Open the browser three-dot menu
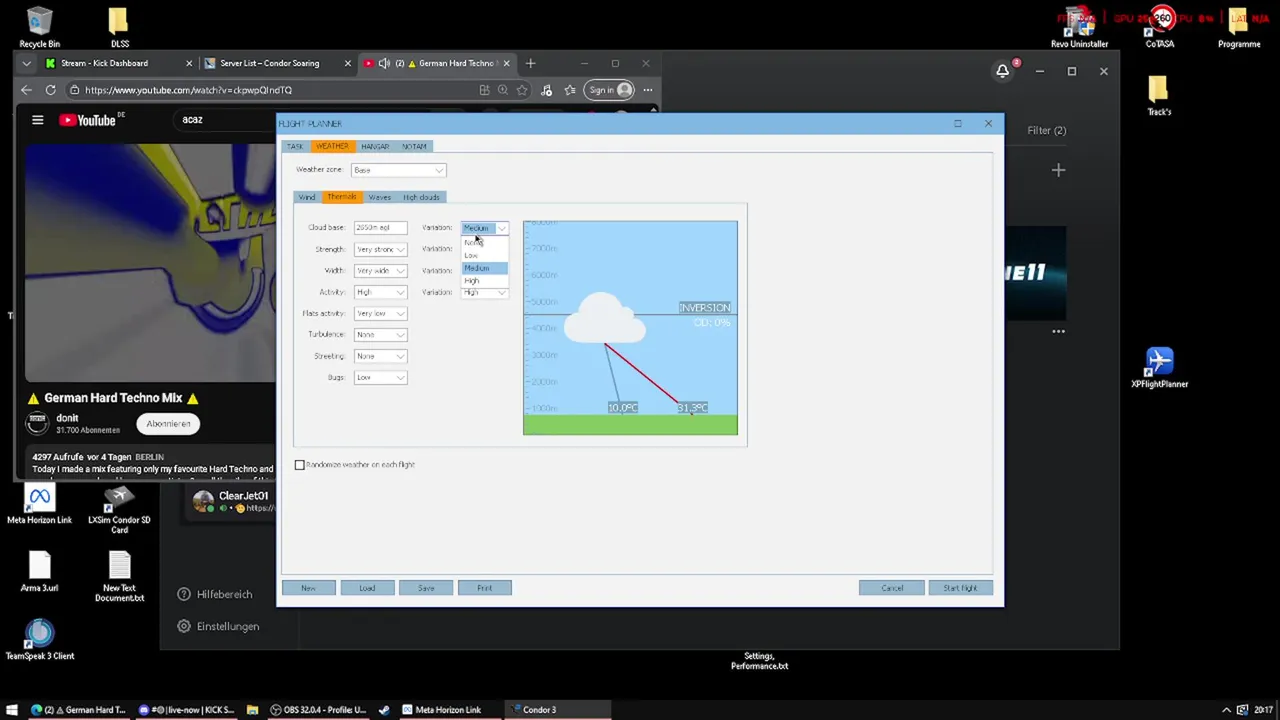Screen dimensions: 1280x720 pyautogui.click(x=647, y=90)
